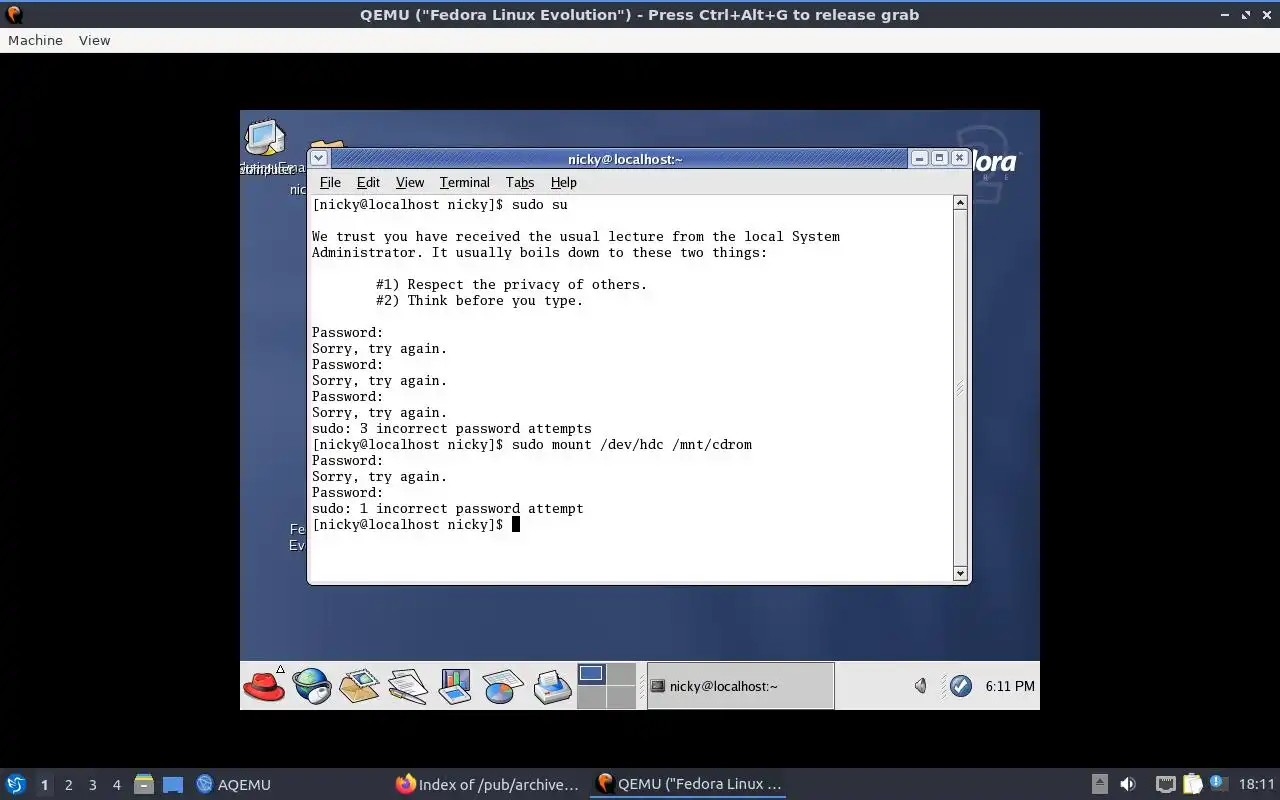
Task: Open the Help menu in terminal
Action: coord(564,182)
